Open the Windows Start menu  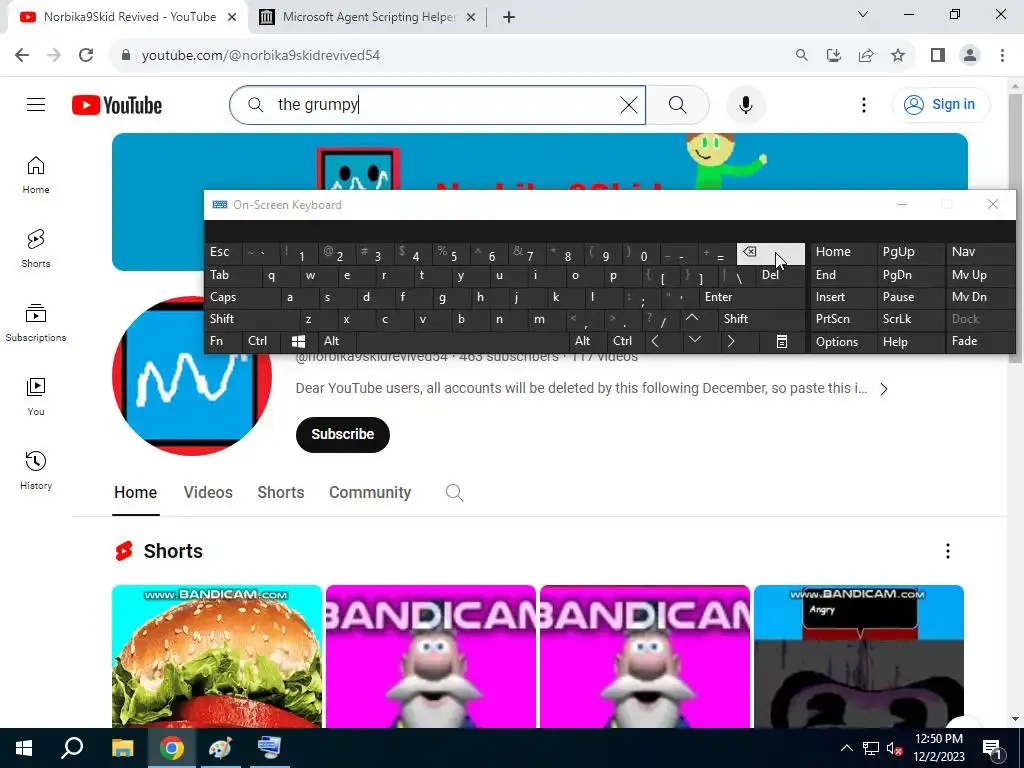point(24,748)
